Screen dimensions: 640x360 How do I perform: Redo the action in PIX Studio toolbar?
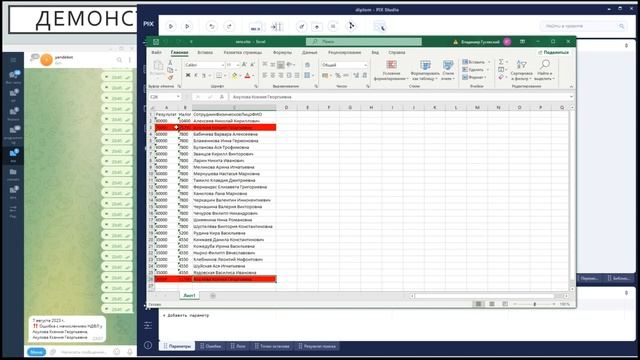(229, 26)
